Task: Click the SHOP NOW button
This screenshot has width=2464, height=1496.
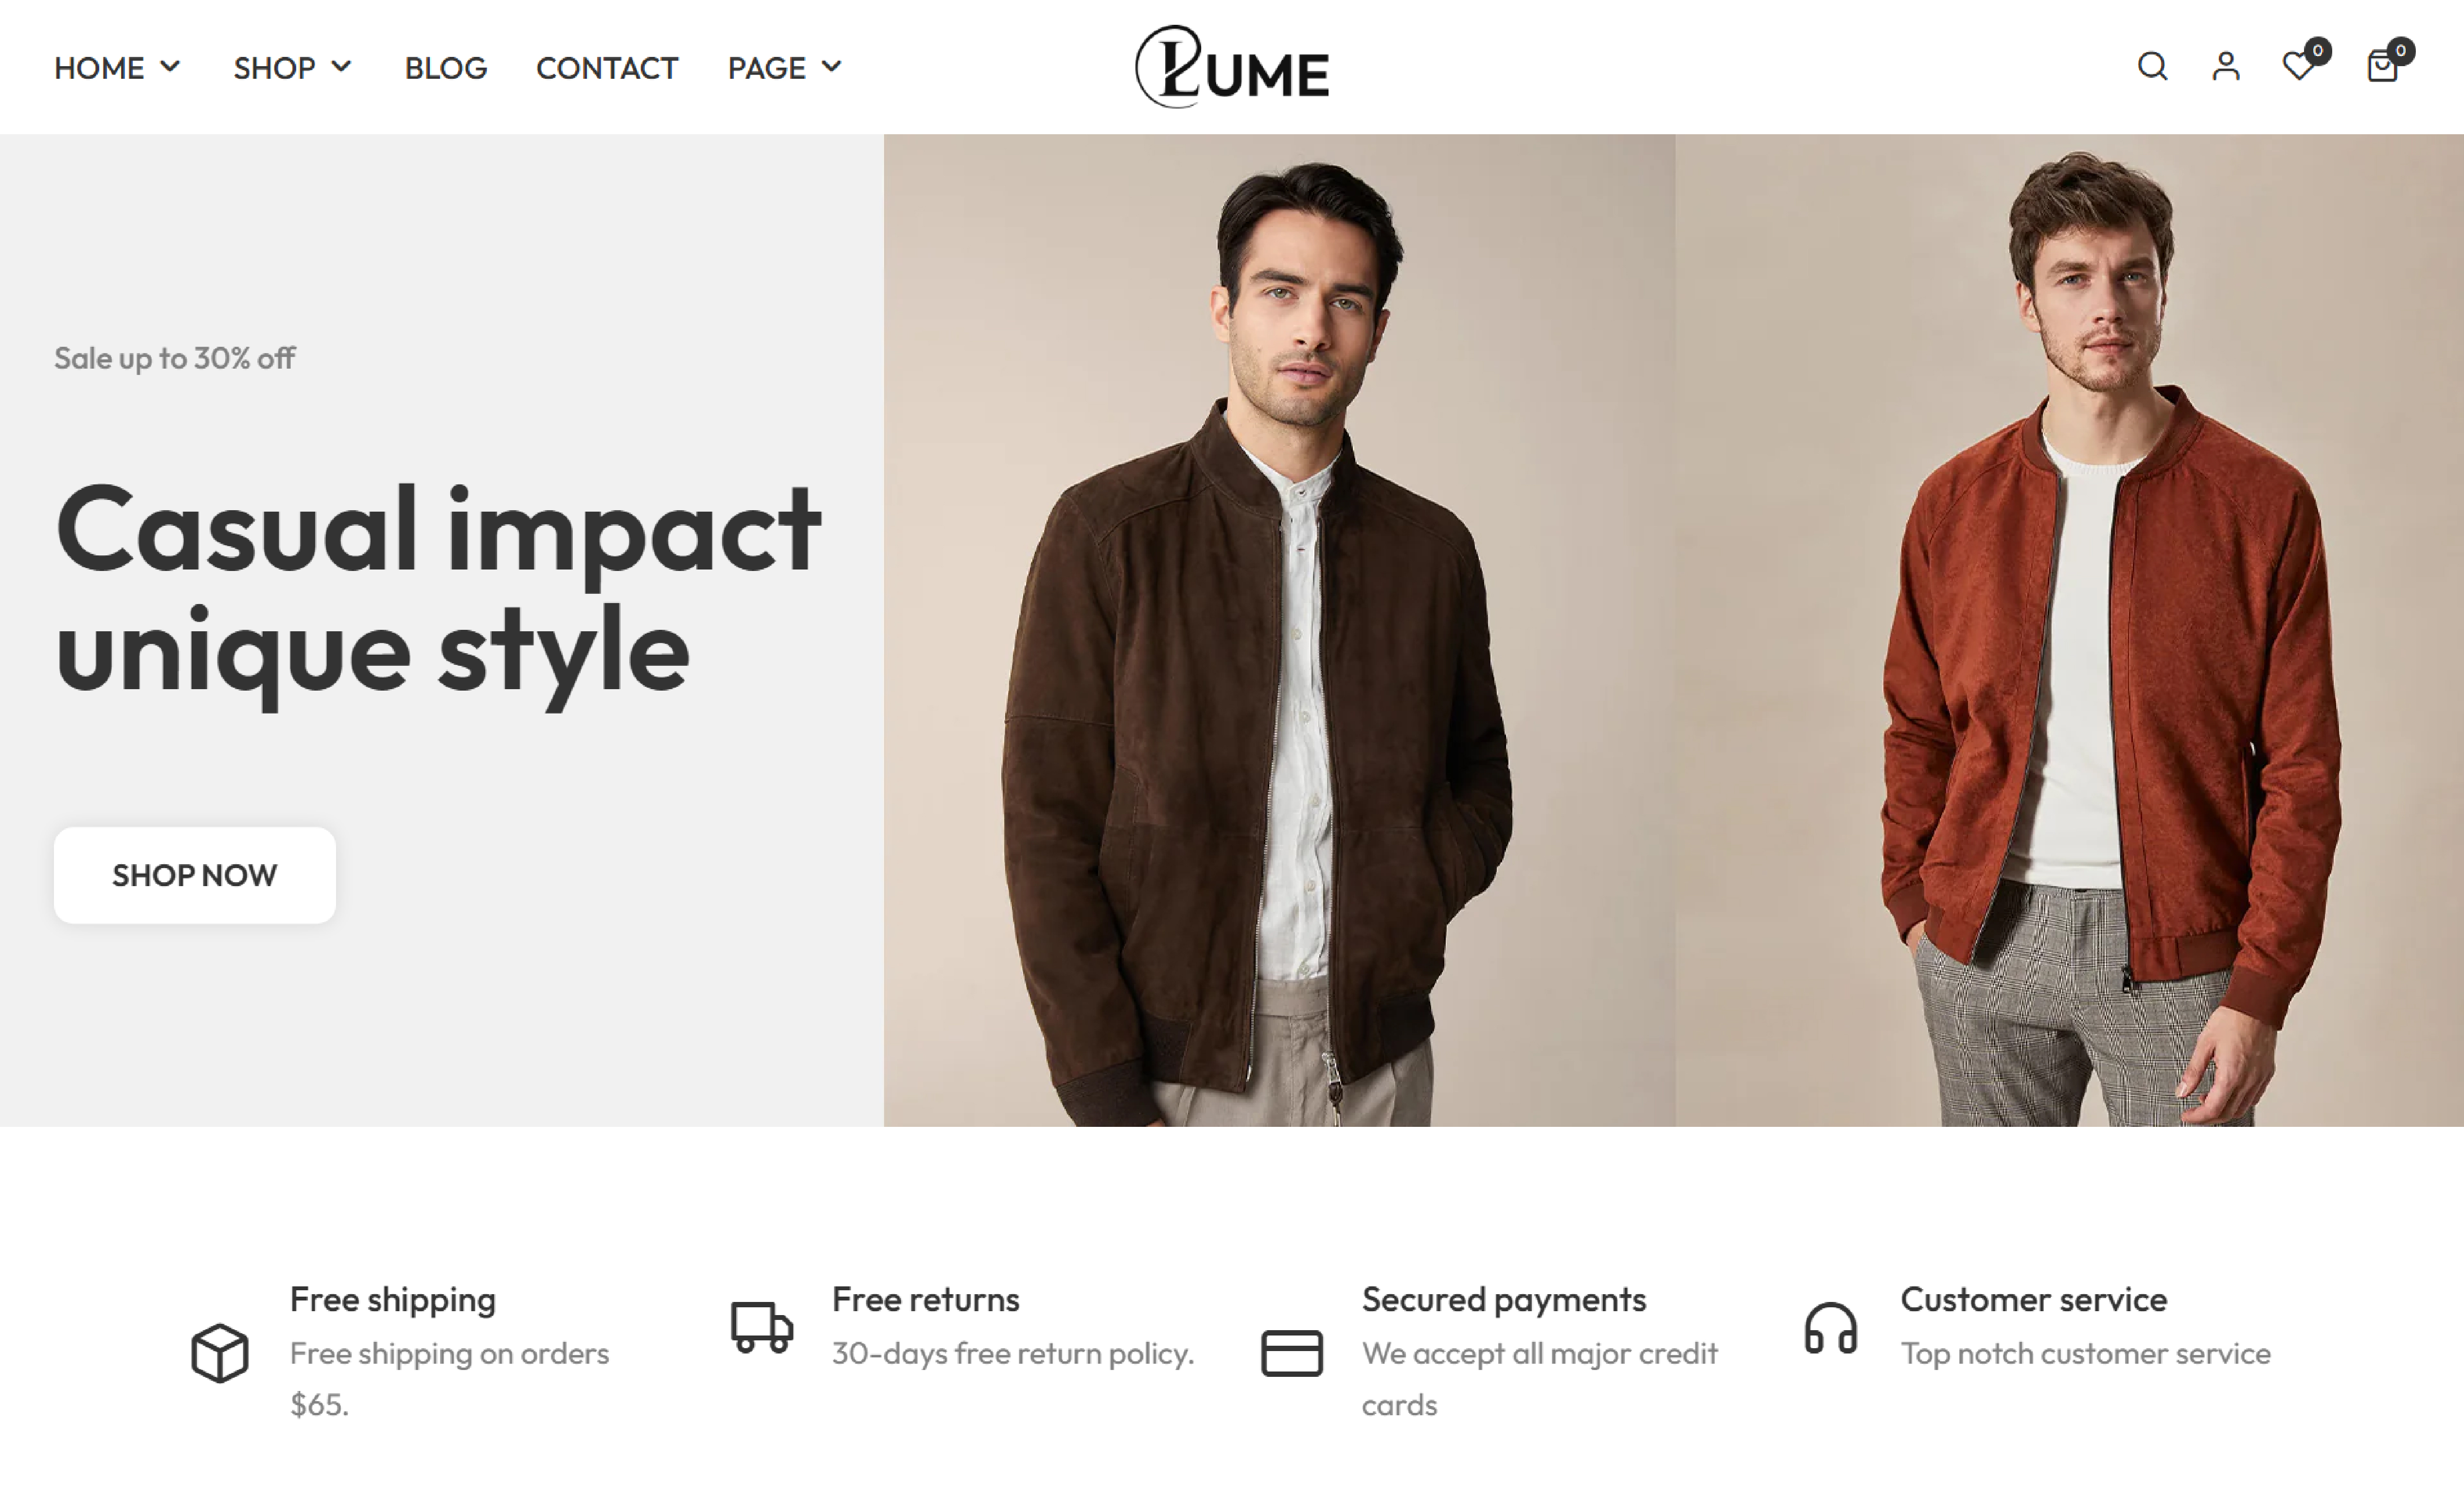Action: pyautogui.click(x=194, y=875)
